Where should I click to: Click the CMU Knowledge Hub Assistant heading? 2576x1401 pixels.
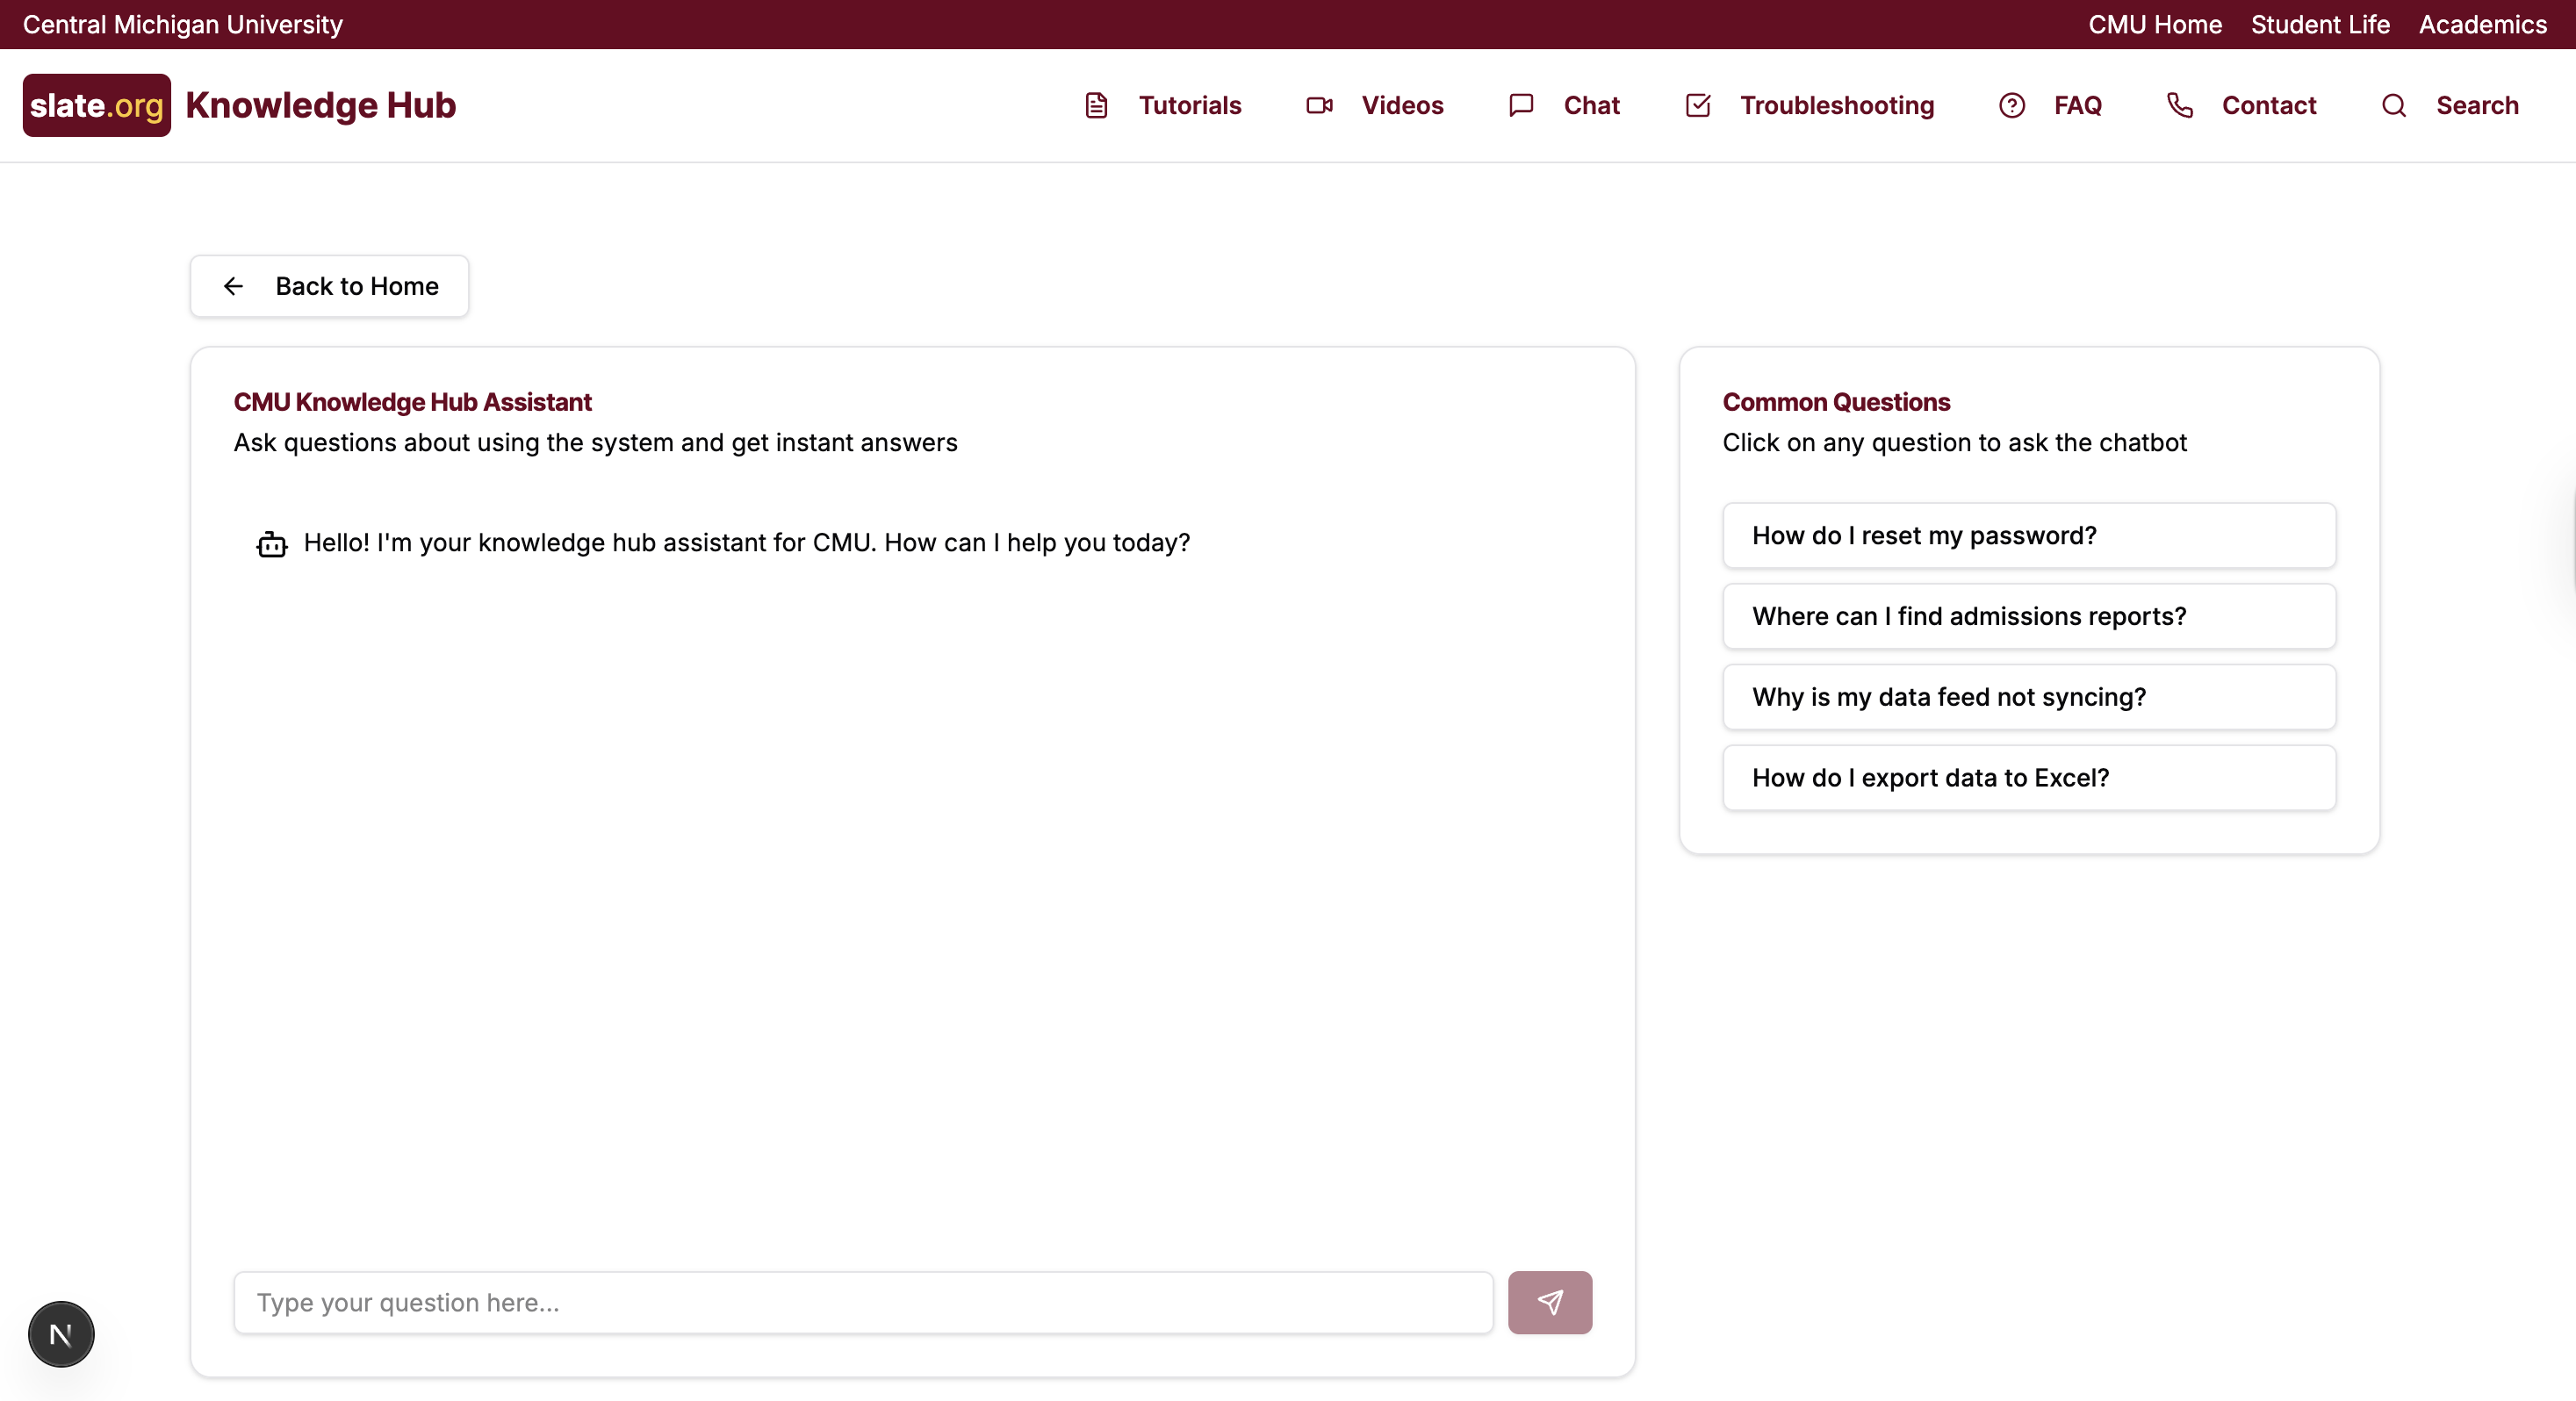click(413, 402)
